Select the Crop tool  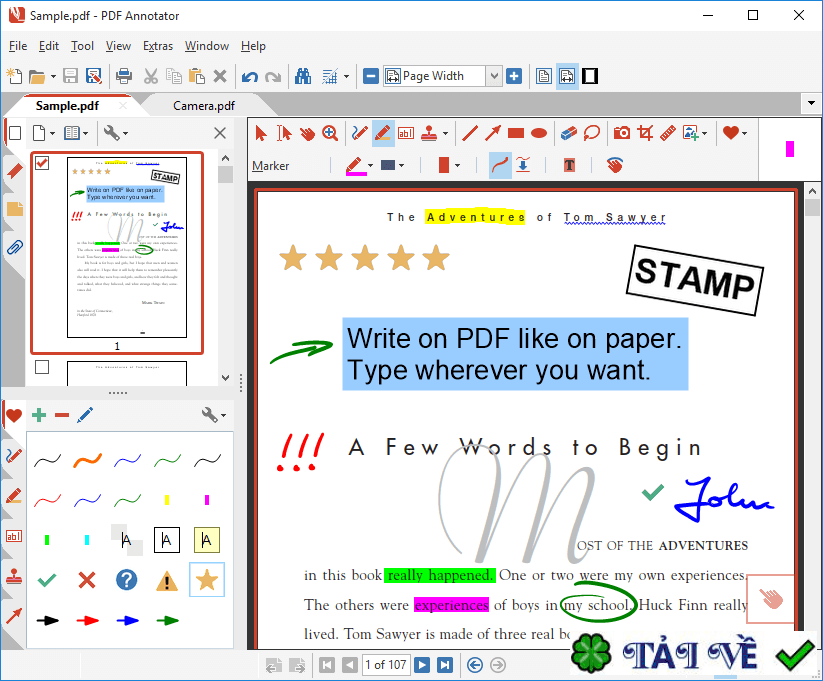[x=645, y=133]
